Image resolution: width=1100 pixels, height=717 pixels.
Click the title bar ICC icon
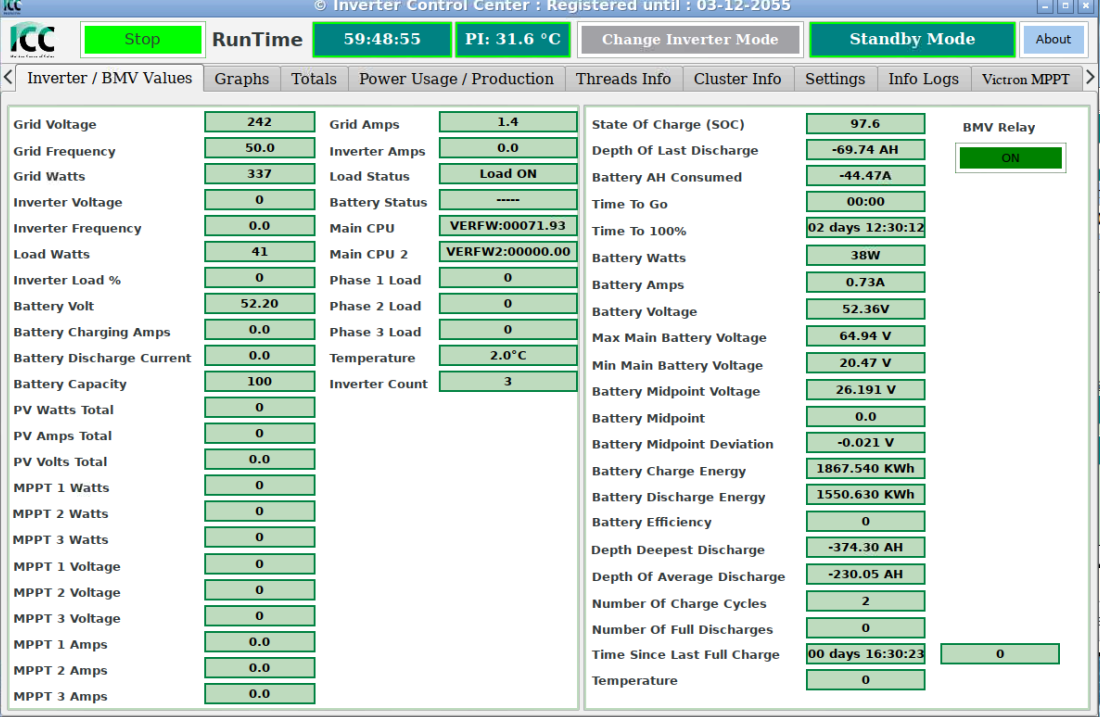13,6
